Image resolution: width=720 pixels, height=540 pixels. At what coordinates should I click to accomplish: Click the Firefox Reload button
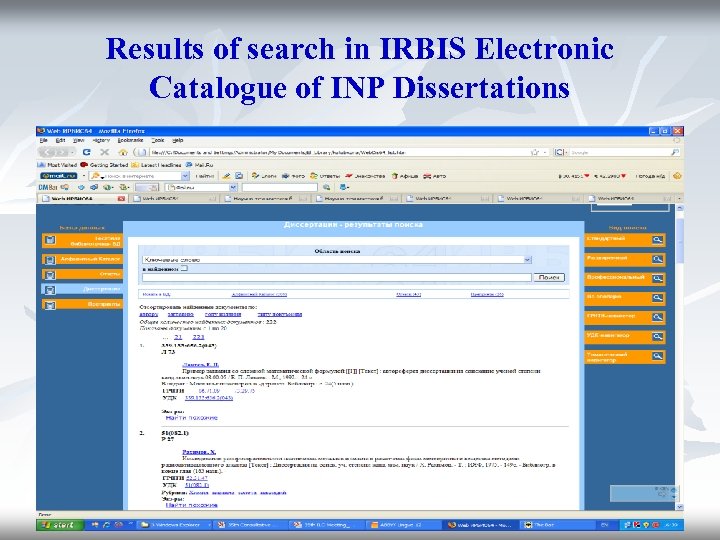(86, 152)
